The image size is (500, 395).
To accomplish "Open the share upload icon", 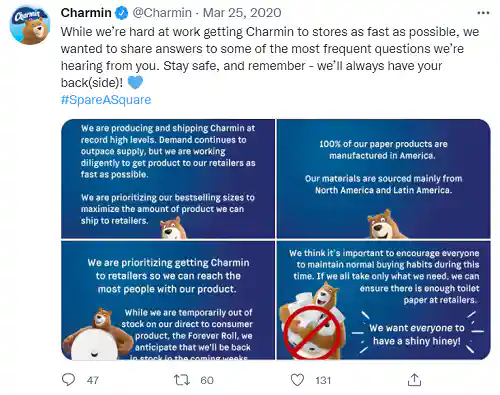I will [x=414, y=380].
